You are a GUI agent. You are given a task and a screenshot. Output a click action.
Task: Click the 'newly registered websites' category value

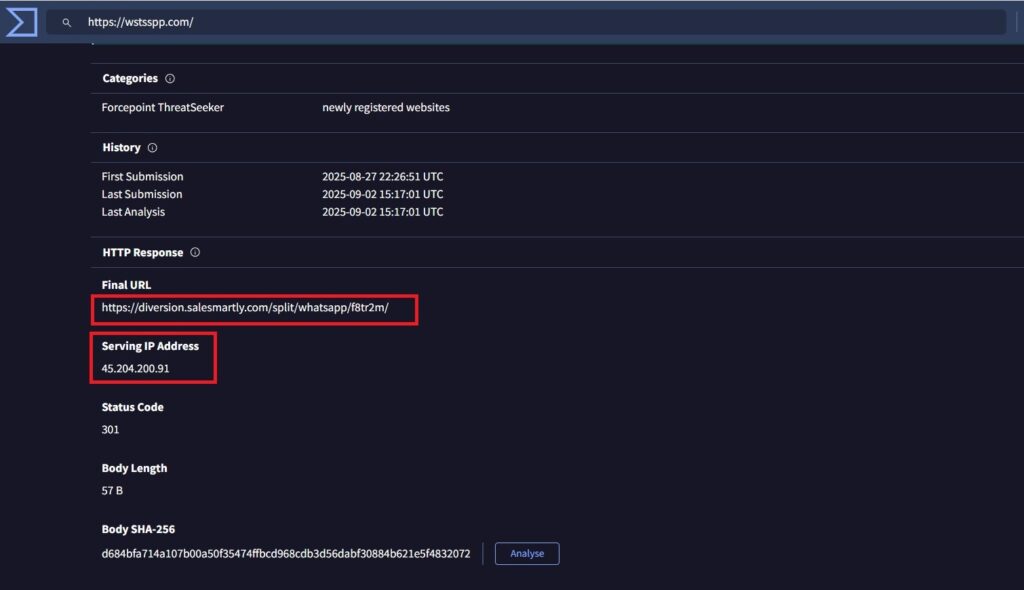click(x=385, y=107)
